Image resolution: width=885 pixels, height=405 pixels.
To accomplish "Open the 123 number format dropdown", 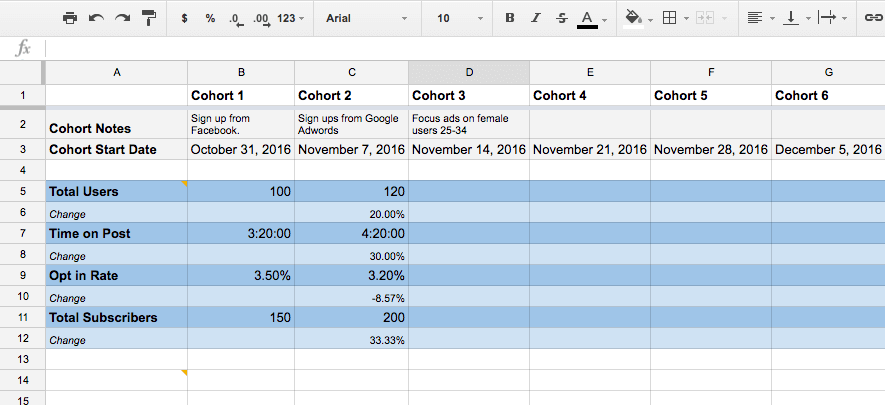I will [291, 18].
